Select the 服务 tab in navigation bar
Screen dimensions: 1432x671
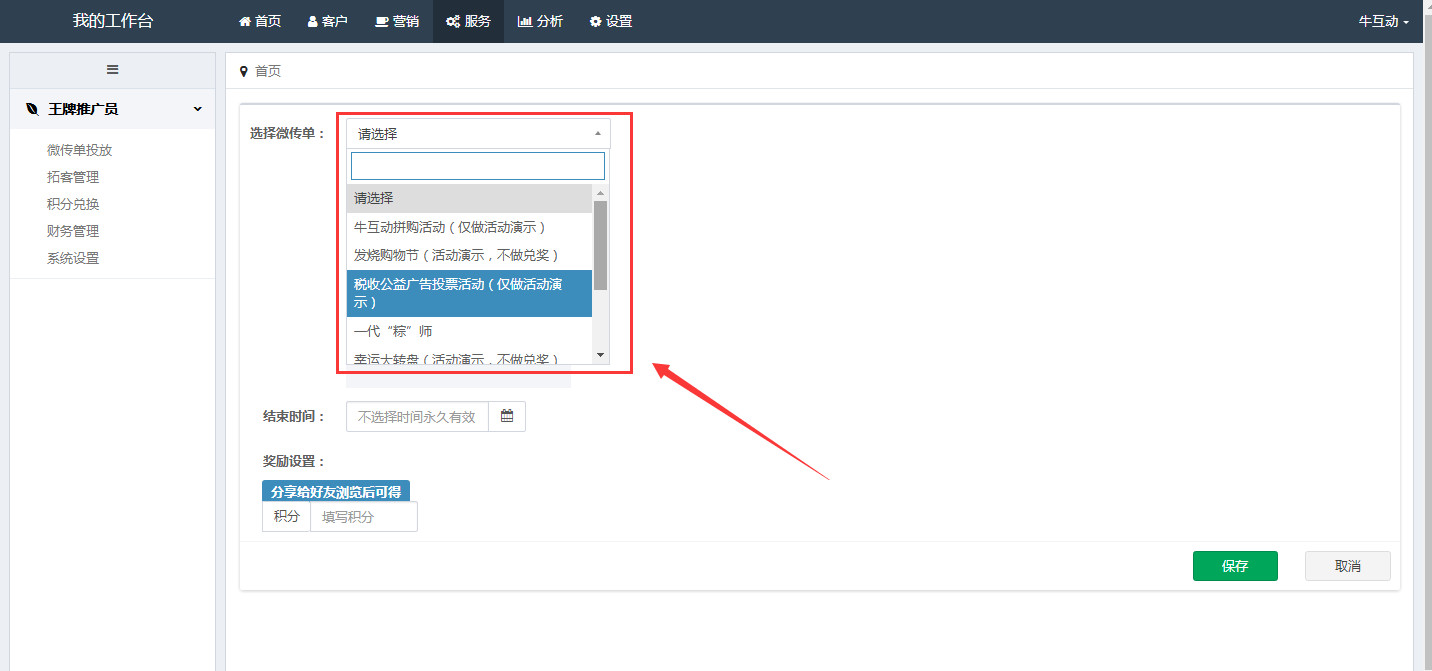pyautogui.click(x=468, y=21)
